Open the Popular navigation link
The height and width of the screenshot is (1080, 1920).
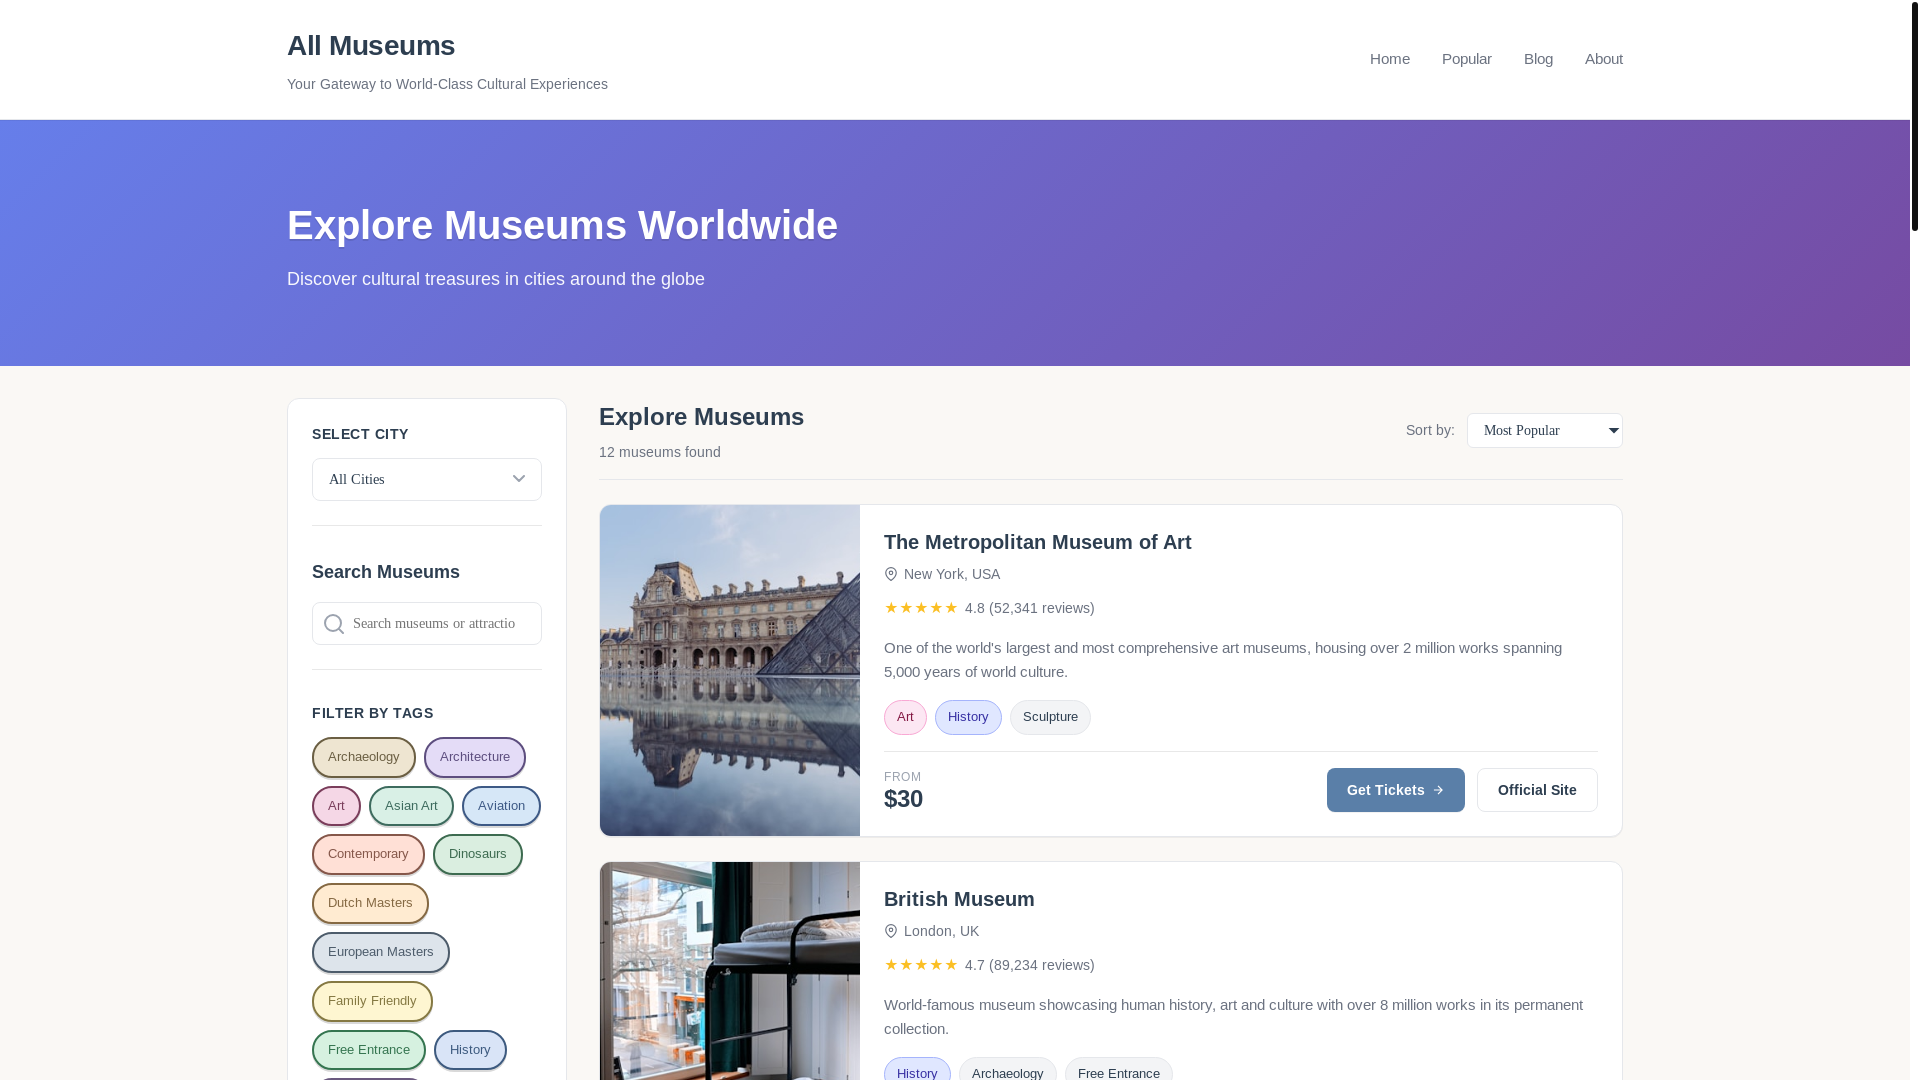tap(1467, 59)
